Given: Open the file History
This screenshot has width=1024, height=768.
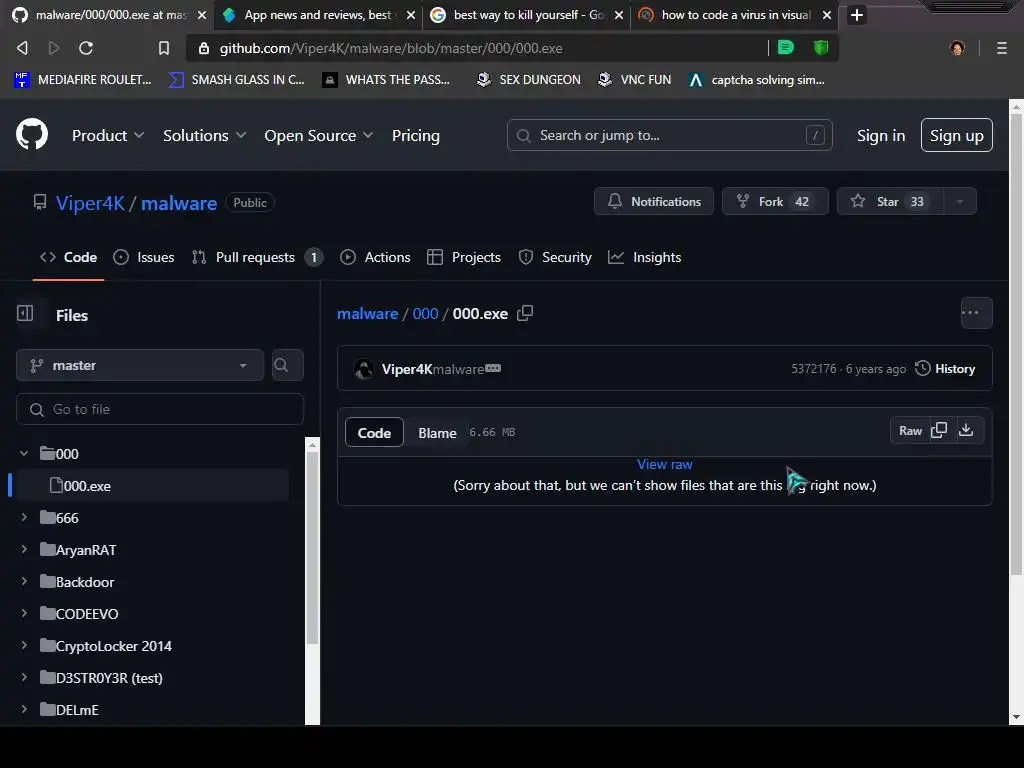Looking at the screenshot, I should [x=945, y=368].
